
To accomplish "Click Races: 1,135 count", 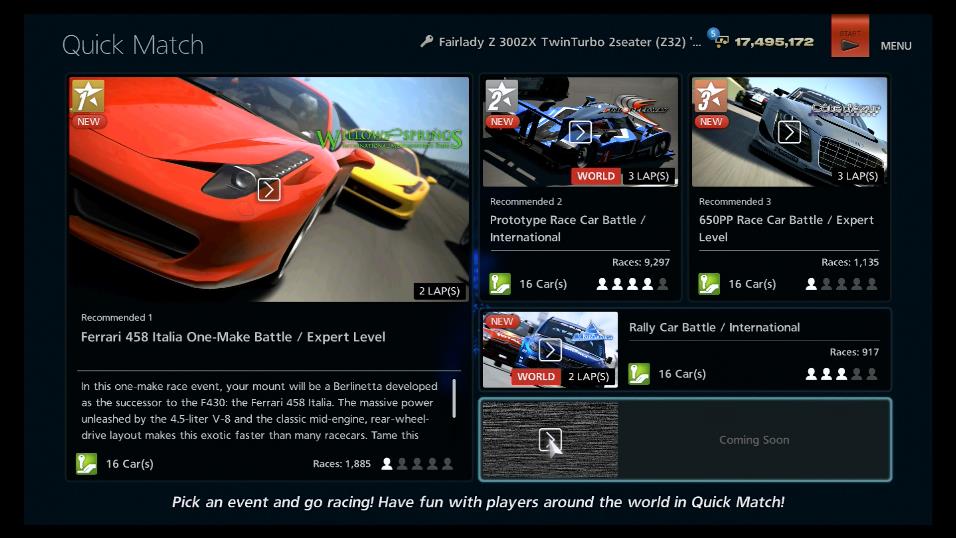I will pyautogui.click(x=850, y=262).
